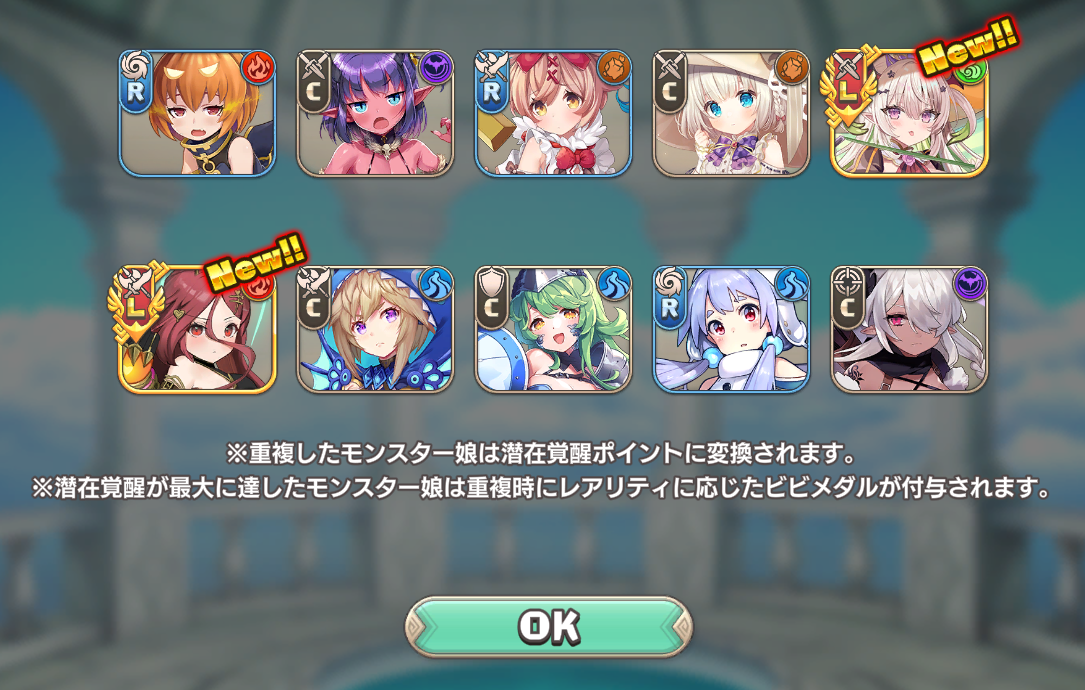Select the green-haired shield girl card
The height and width of the screenshot is (690, 1085).
[x=553, y=329]
